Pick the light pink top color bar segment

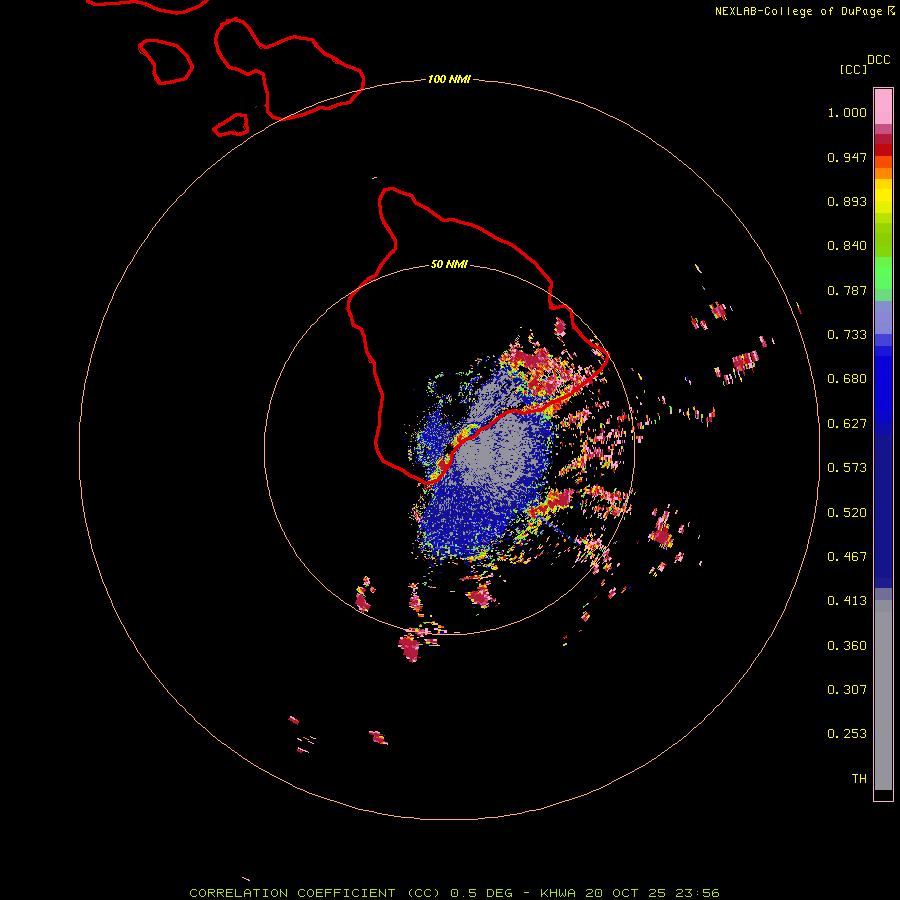coord(883,106)
